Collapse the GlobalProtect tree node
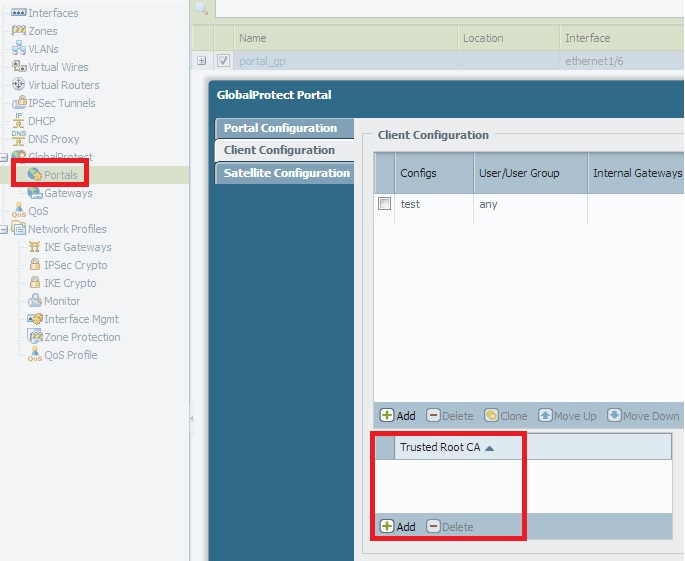 click(4, 157)
